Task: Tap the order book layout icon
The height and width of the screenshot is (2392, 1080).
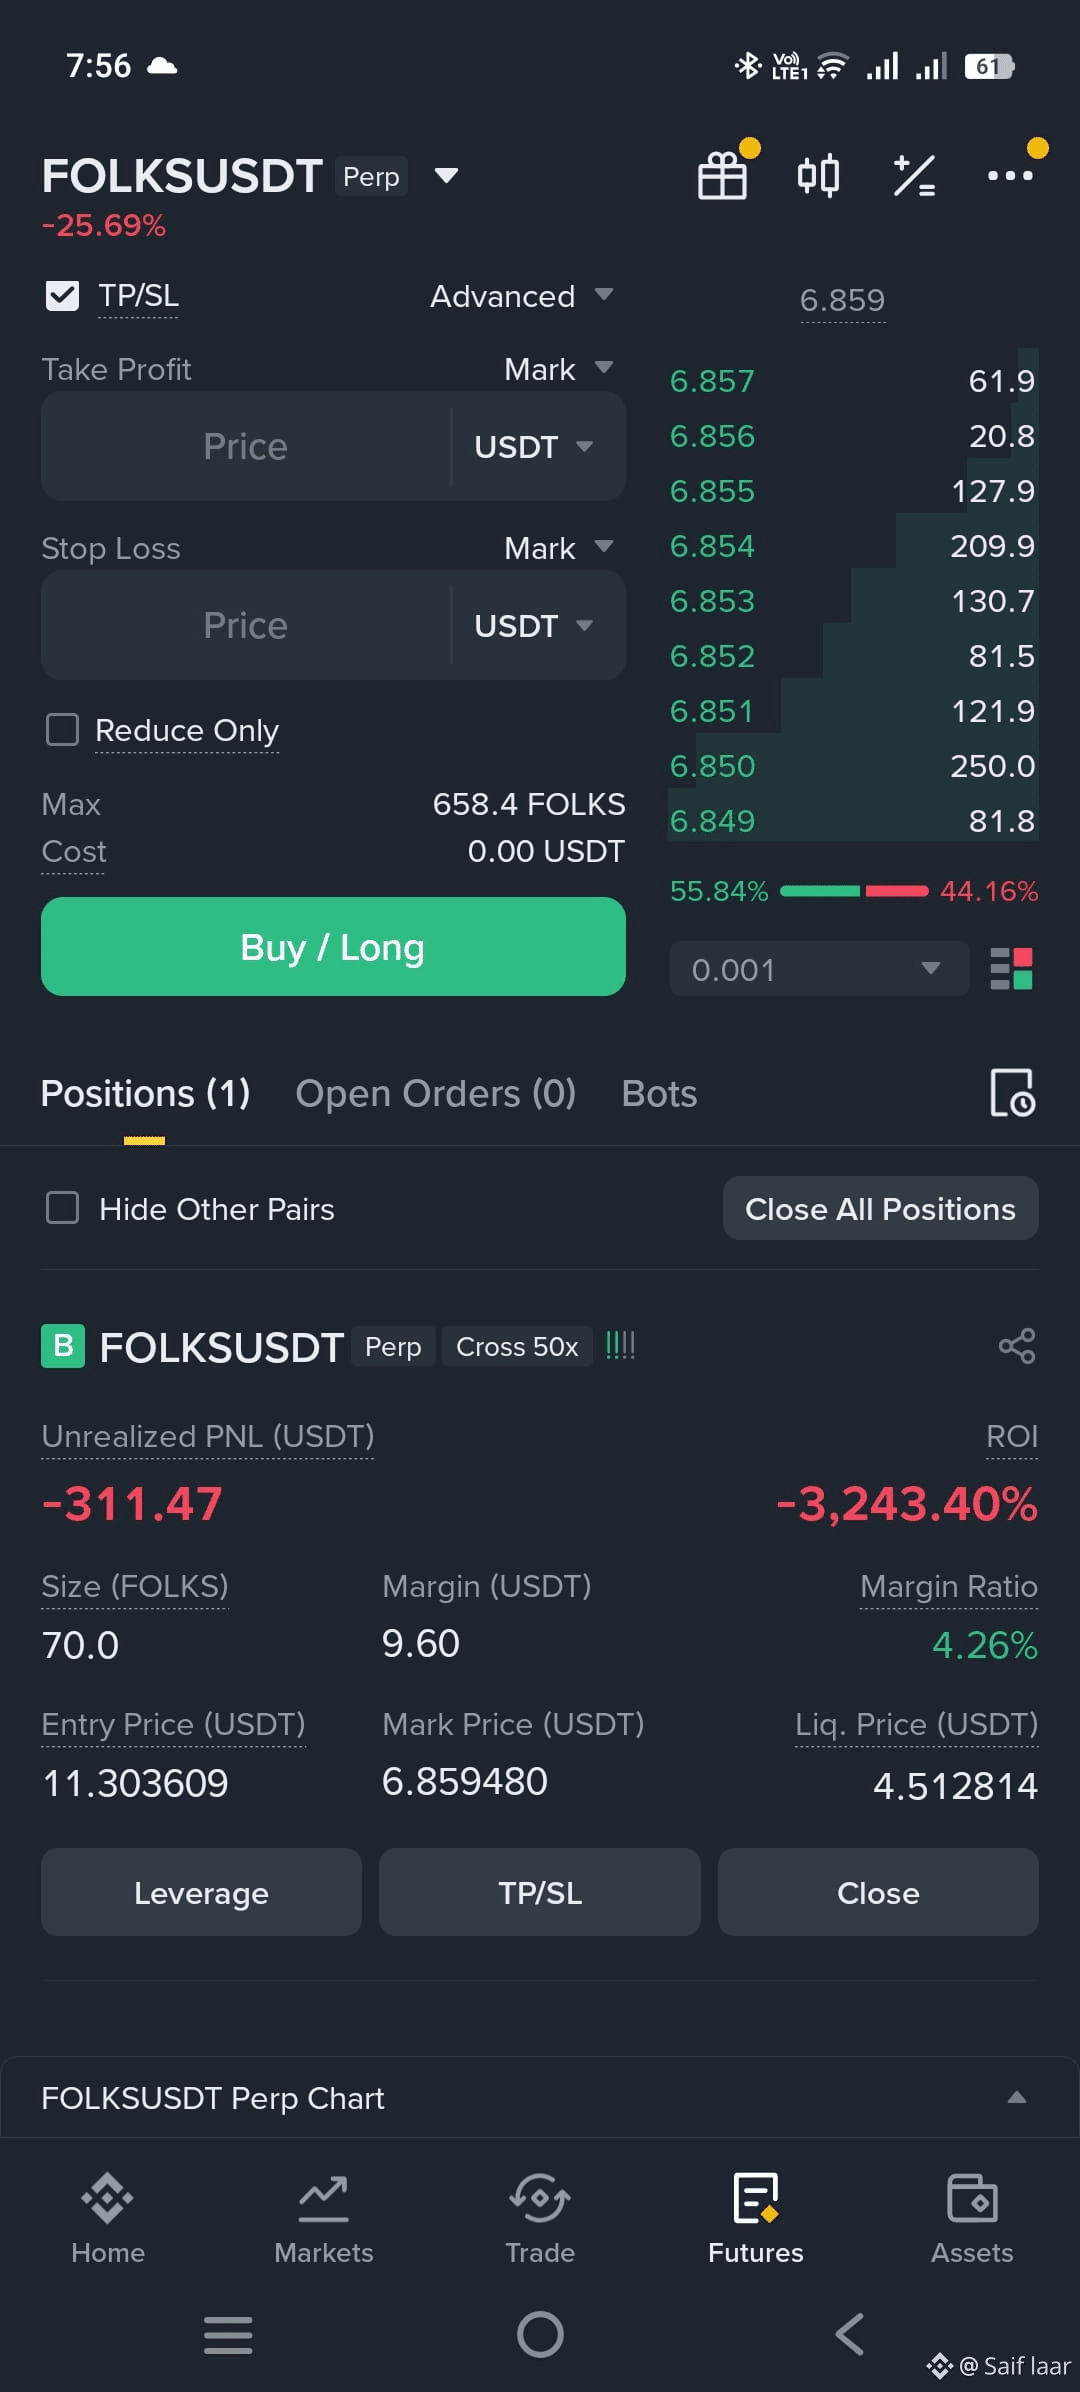Action: pos(1011,969)
